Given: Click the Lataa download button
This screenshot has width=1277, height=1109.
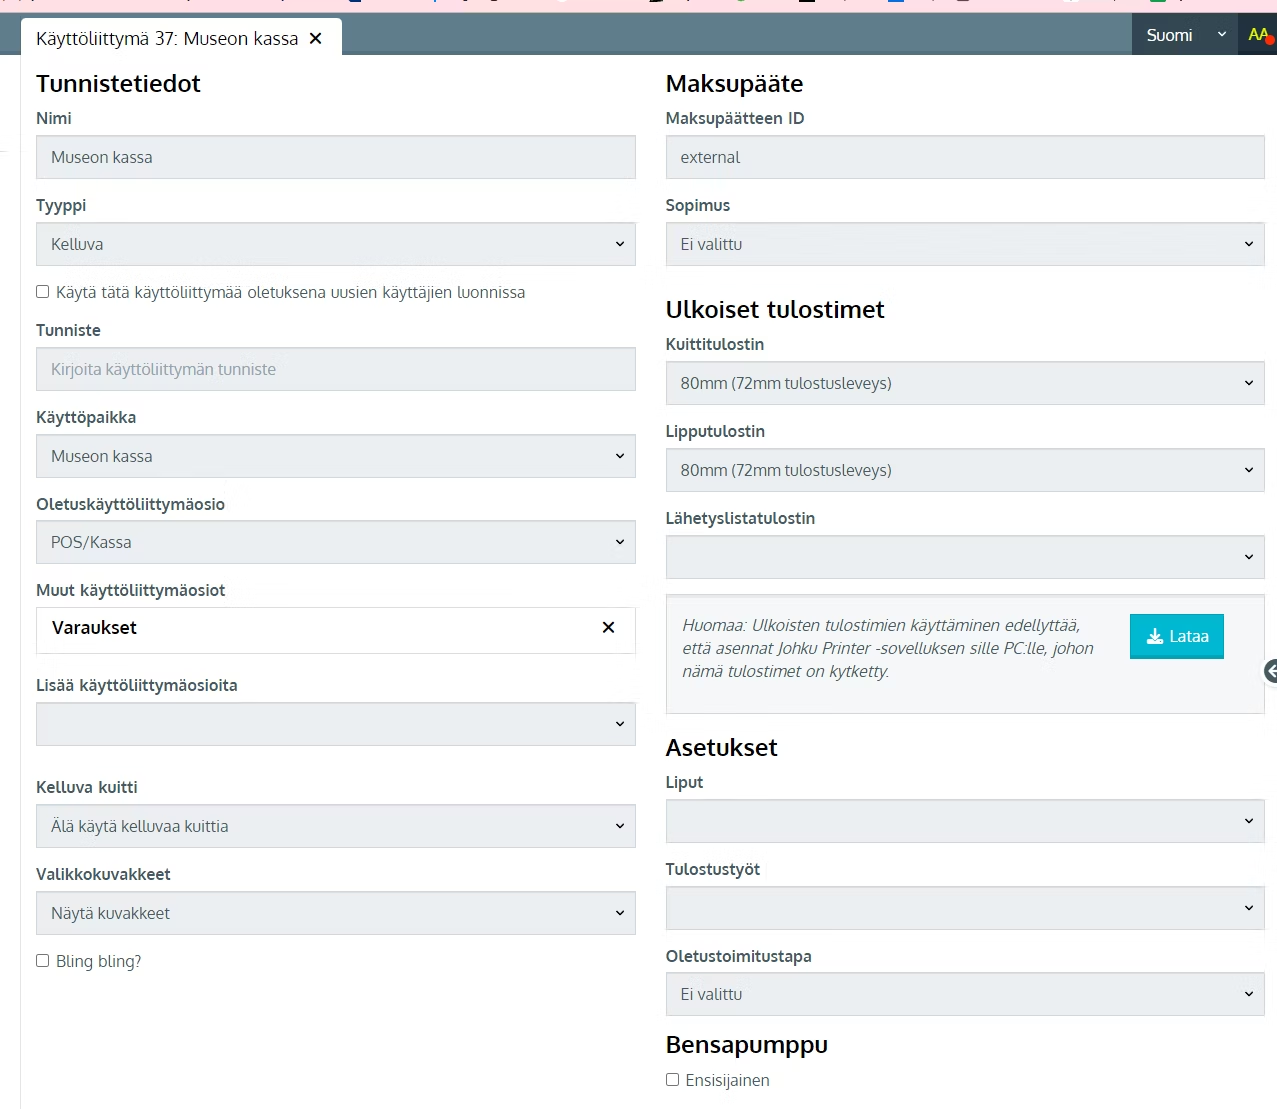Looking at the screenshot, I should [x=1177, y=636].
